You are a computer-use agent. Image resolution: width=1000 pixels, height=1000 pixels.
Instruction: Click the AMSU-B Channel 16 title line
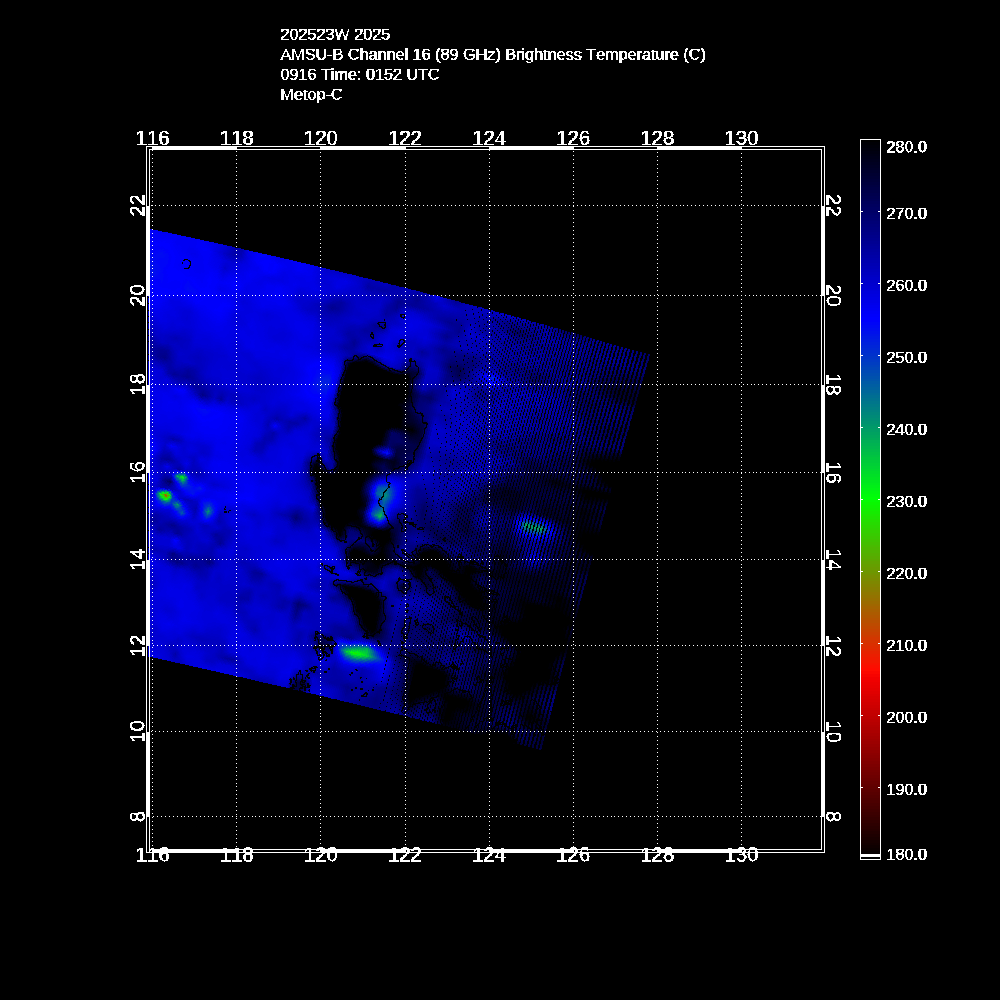tap(492, 54)
